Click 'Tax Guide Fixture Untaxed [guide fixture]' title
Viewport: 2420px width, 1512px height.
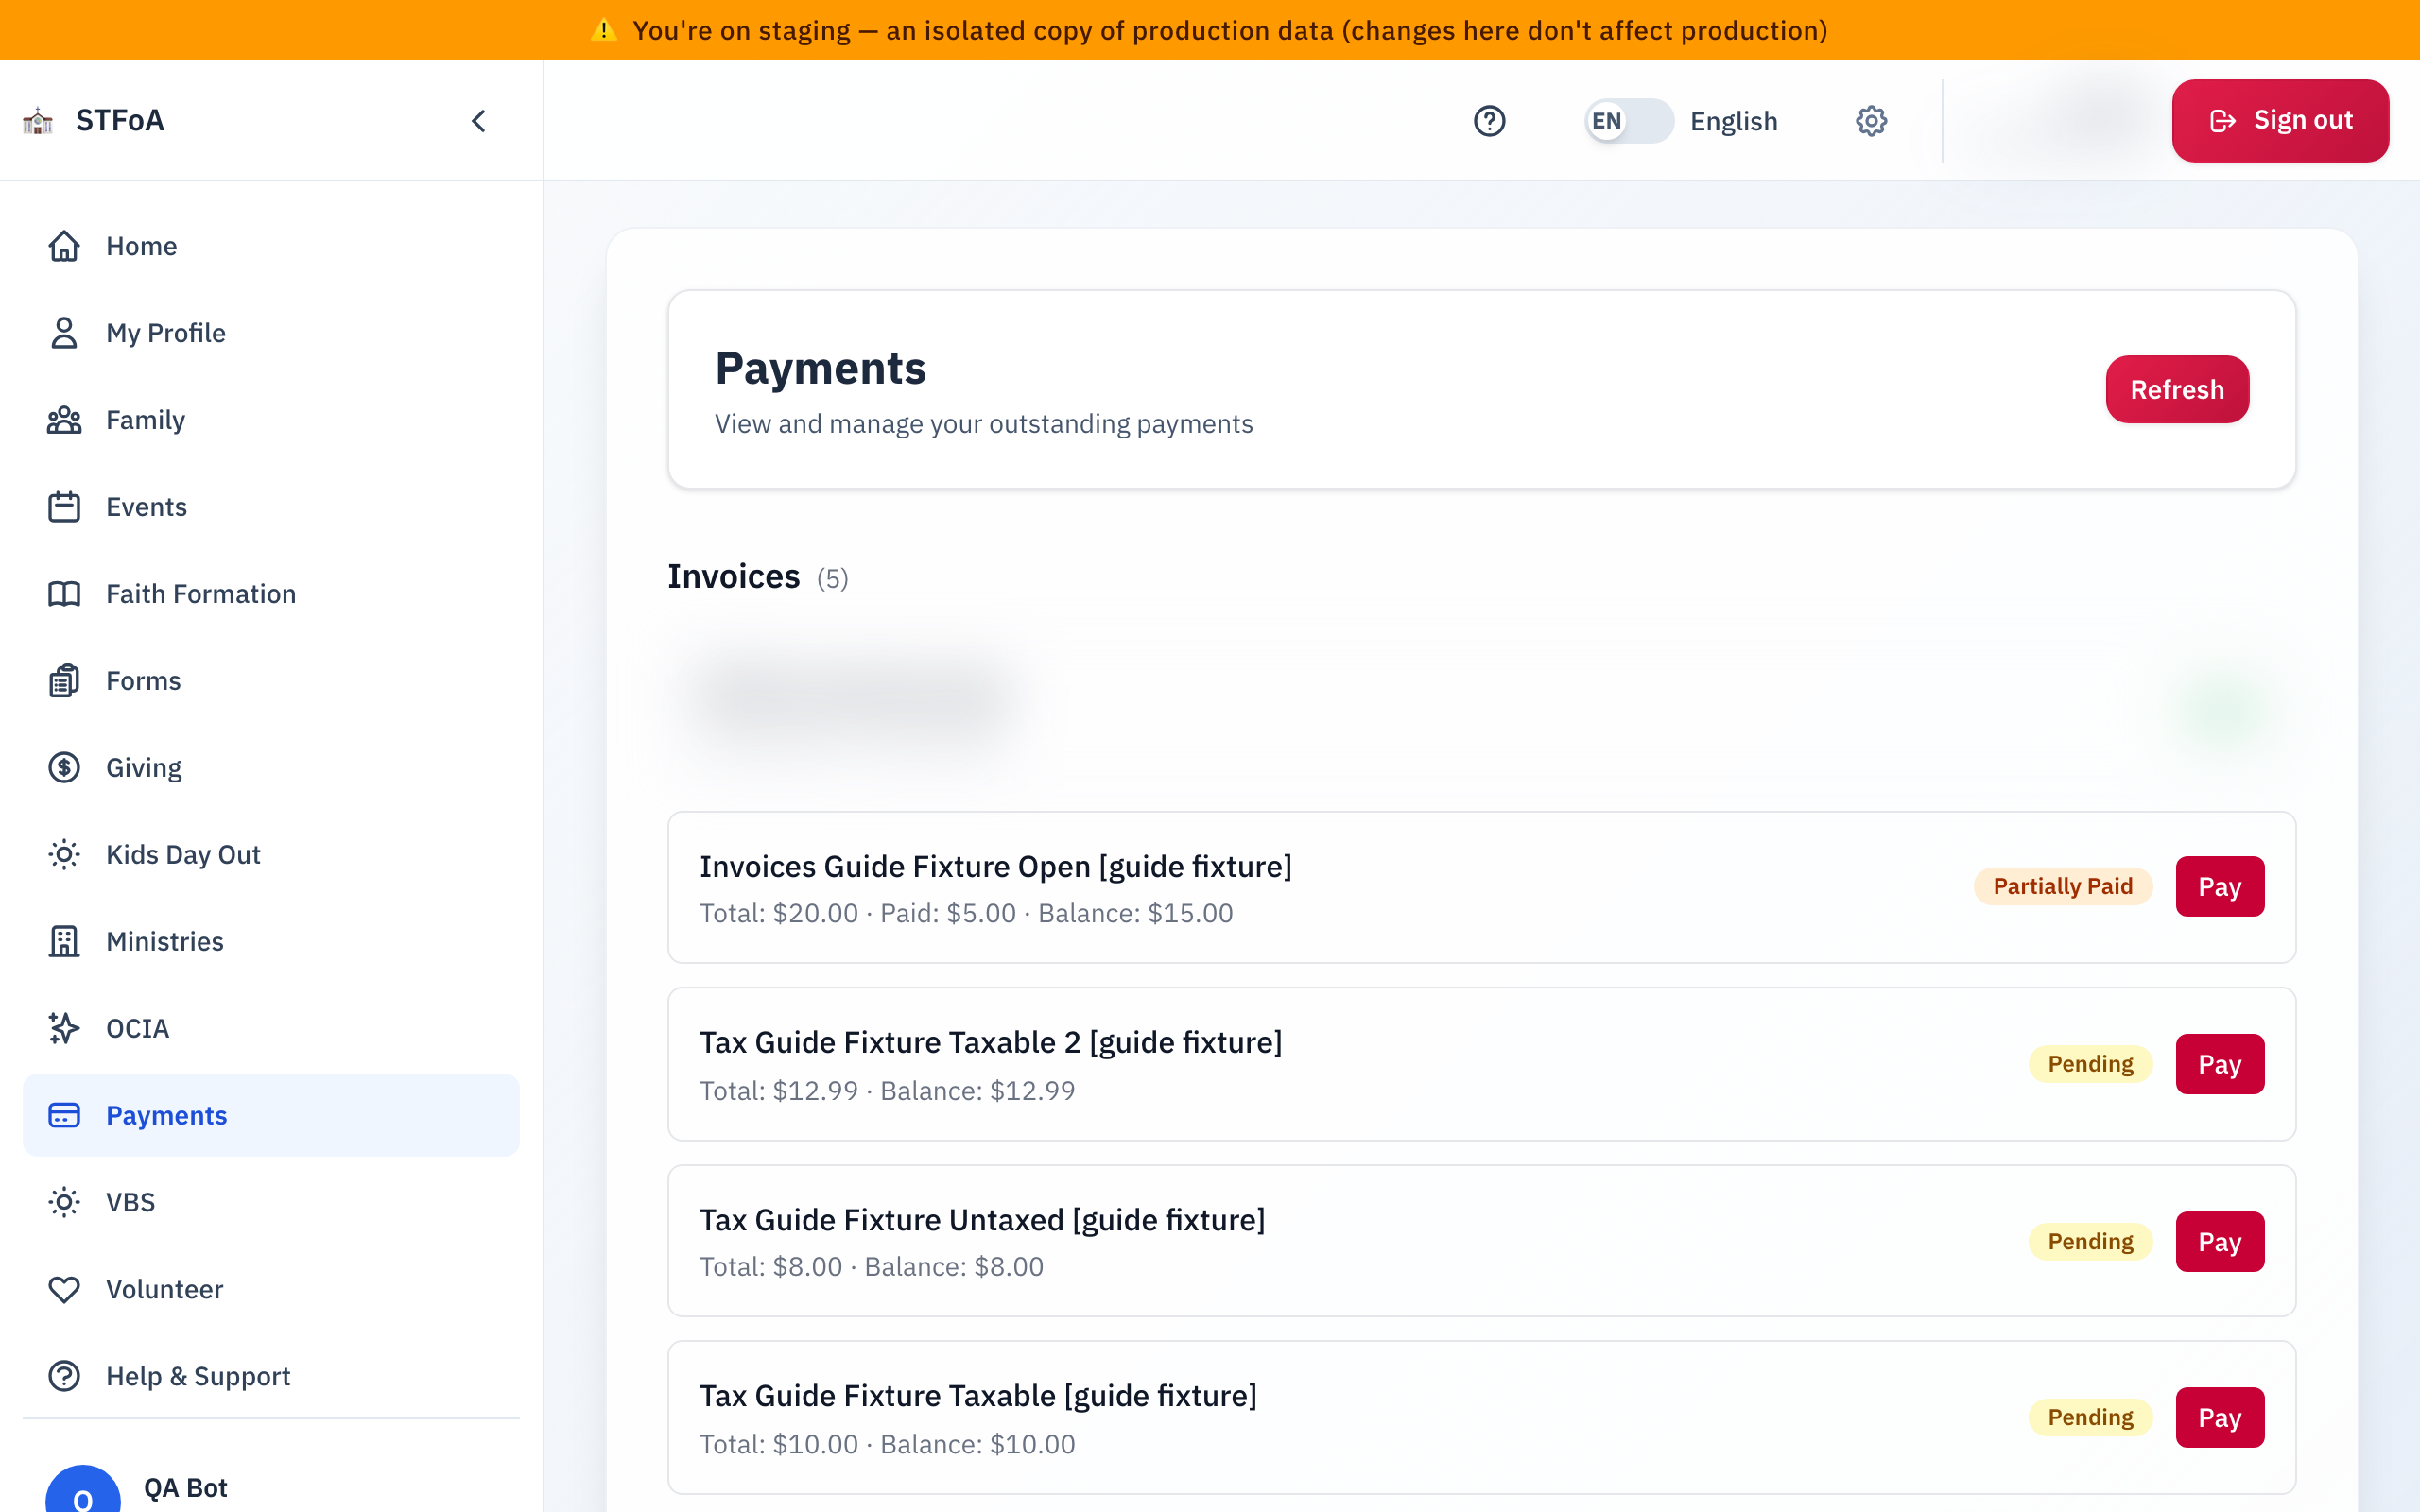click(982, 1220)
